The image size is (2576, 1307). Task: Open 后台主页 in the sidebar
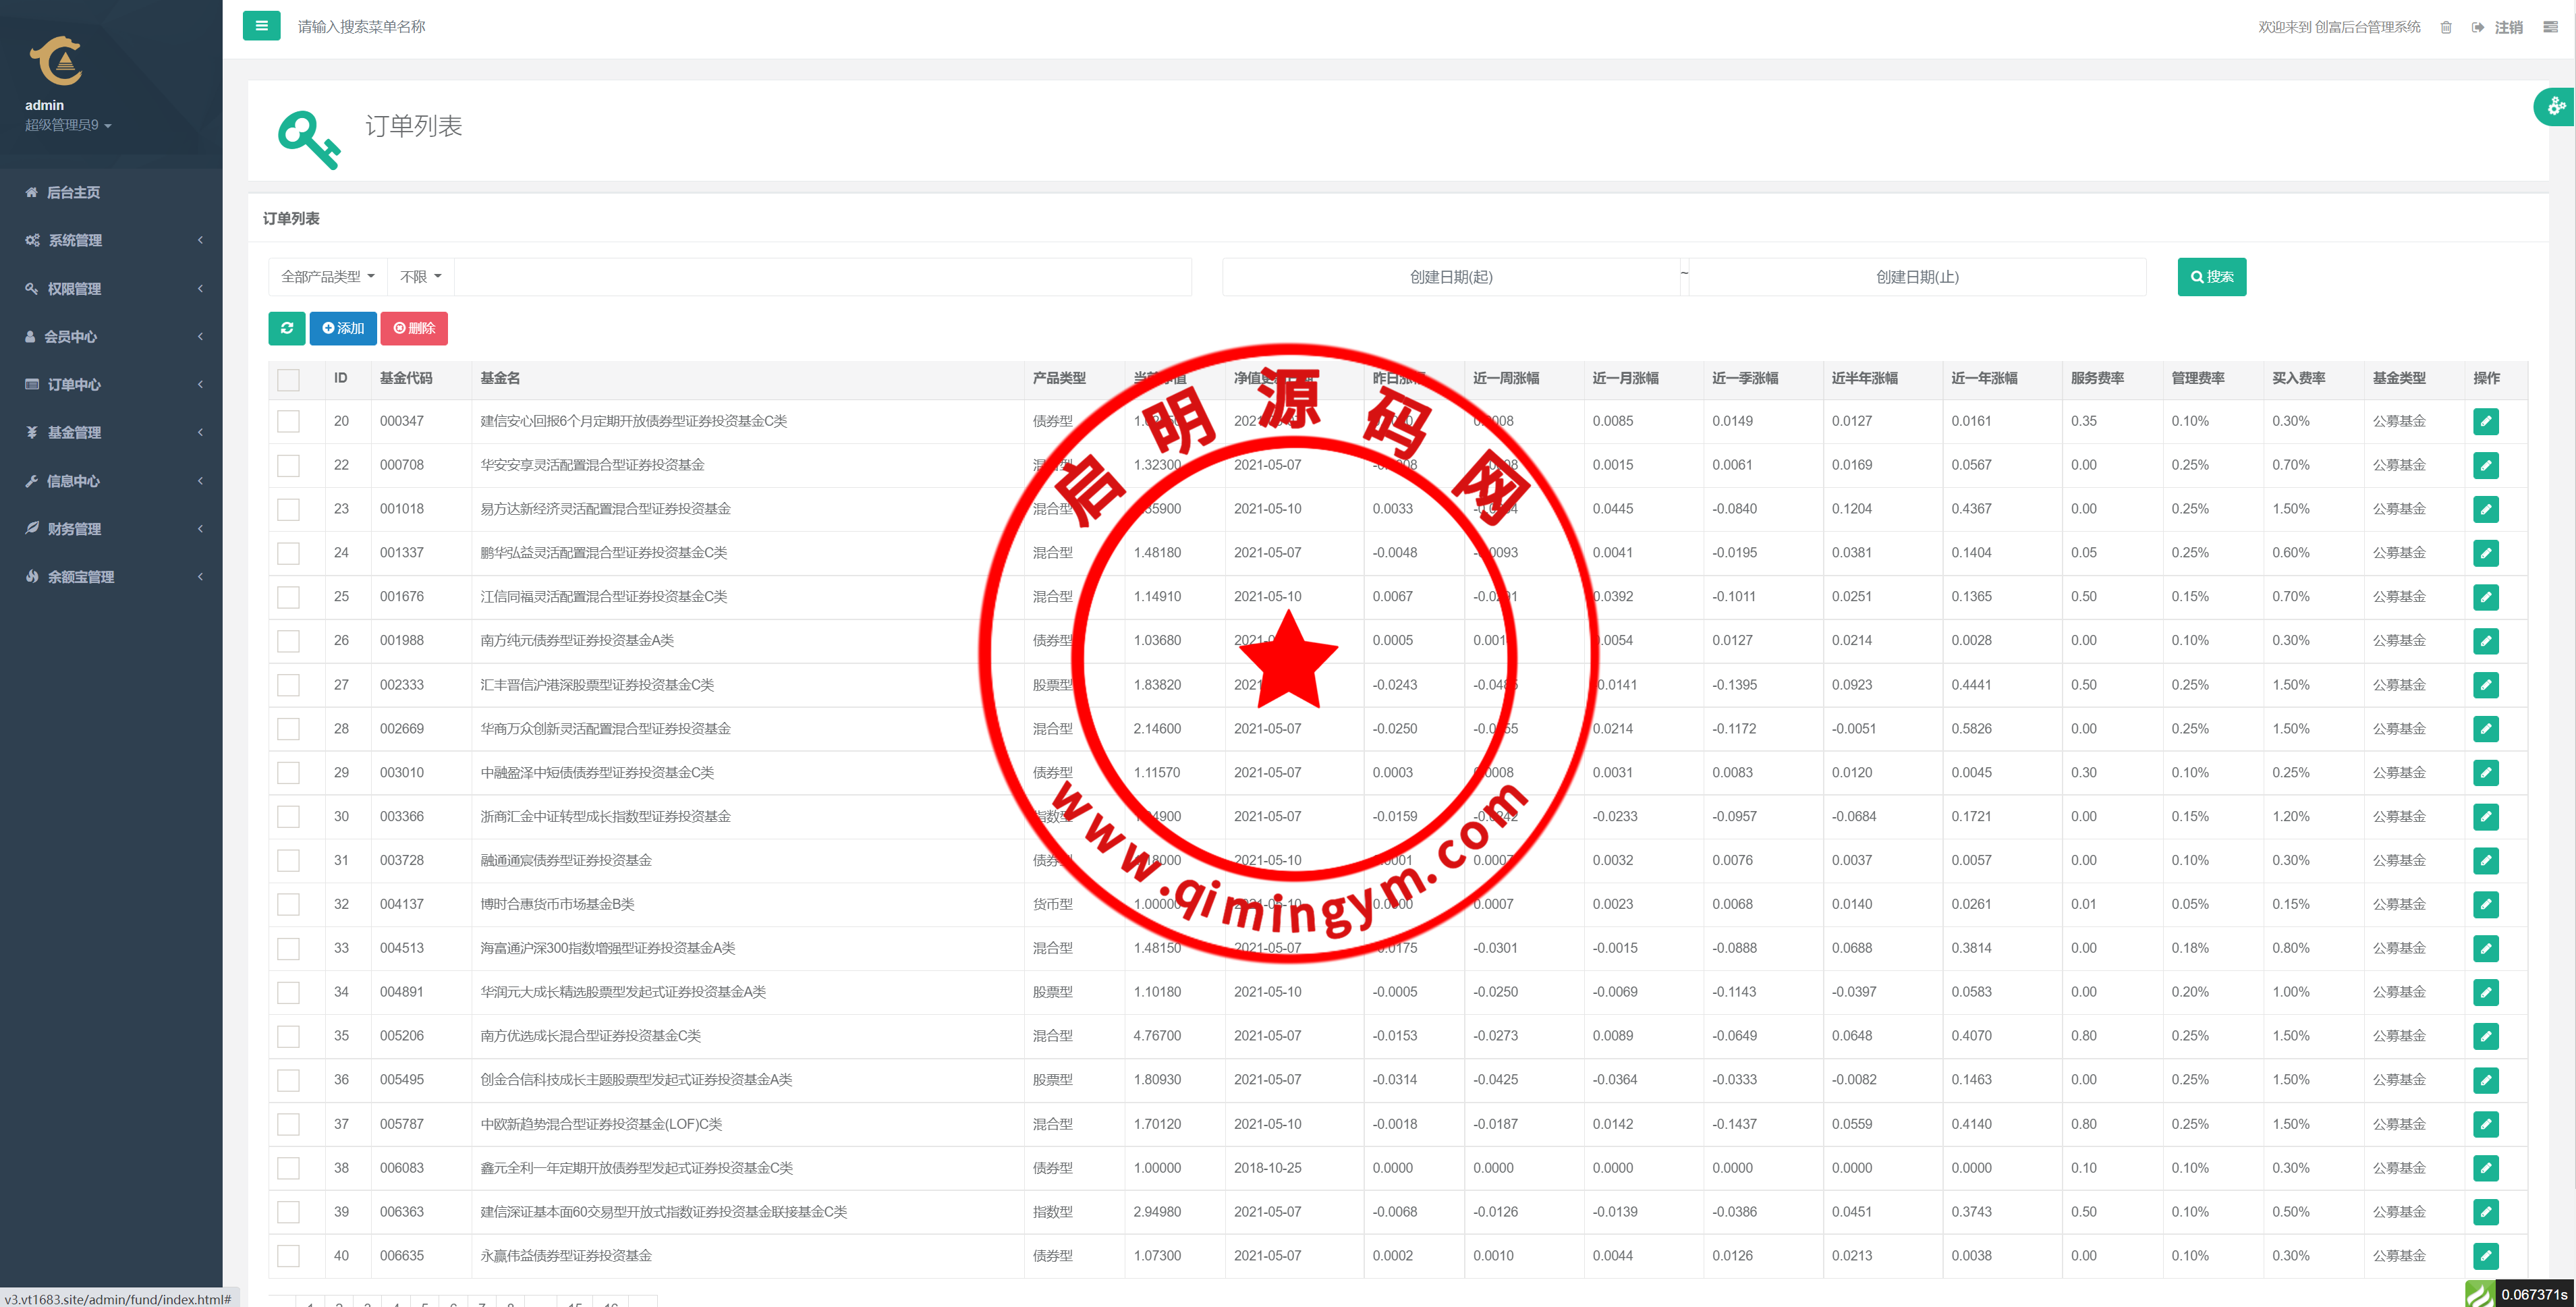click(73, 192)
